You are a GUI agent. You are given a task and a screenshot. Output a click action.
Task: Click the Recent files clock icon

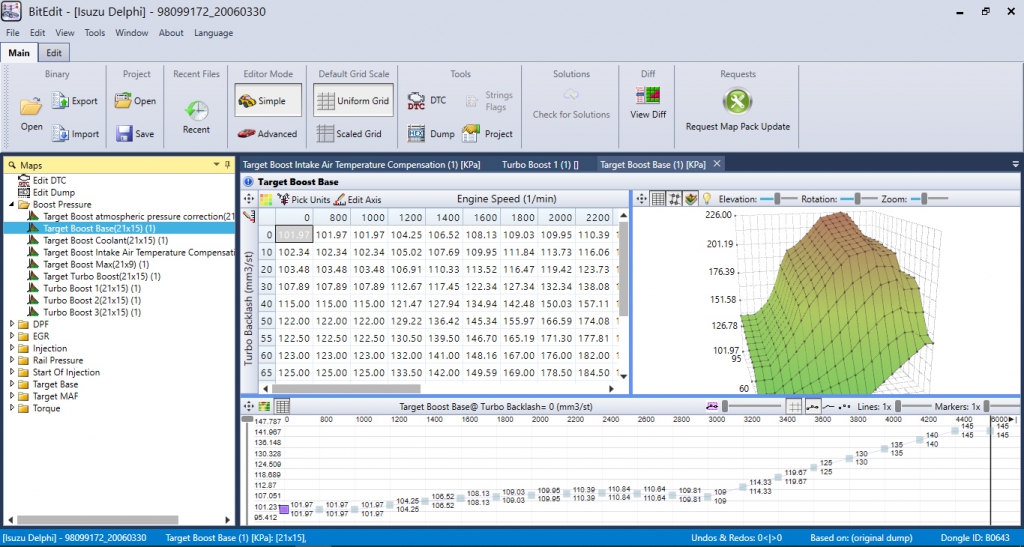tap(196, 110)
